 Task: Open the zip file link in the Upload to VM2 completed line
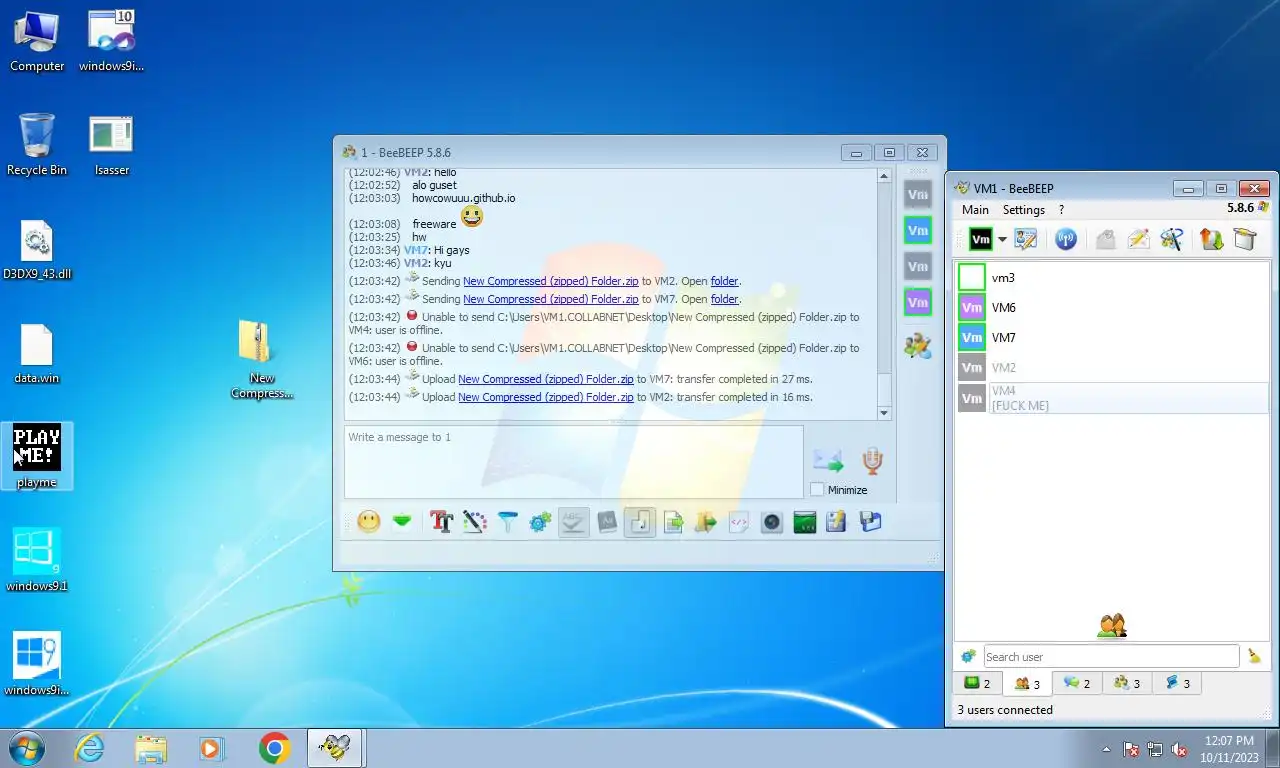click(546, 397)
